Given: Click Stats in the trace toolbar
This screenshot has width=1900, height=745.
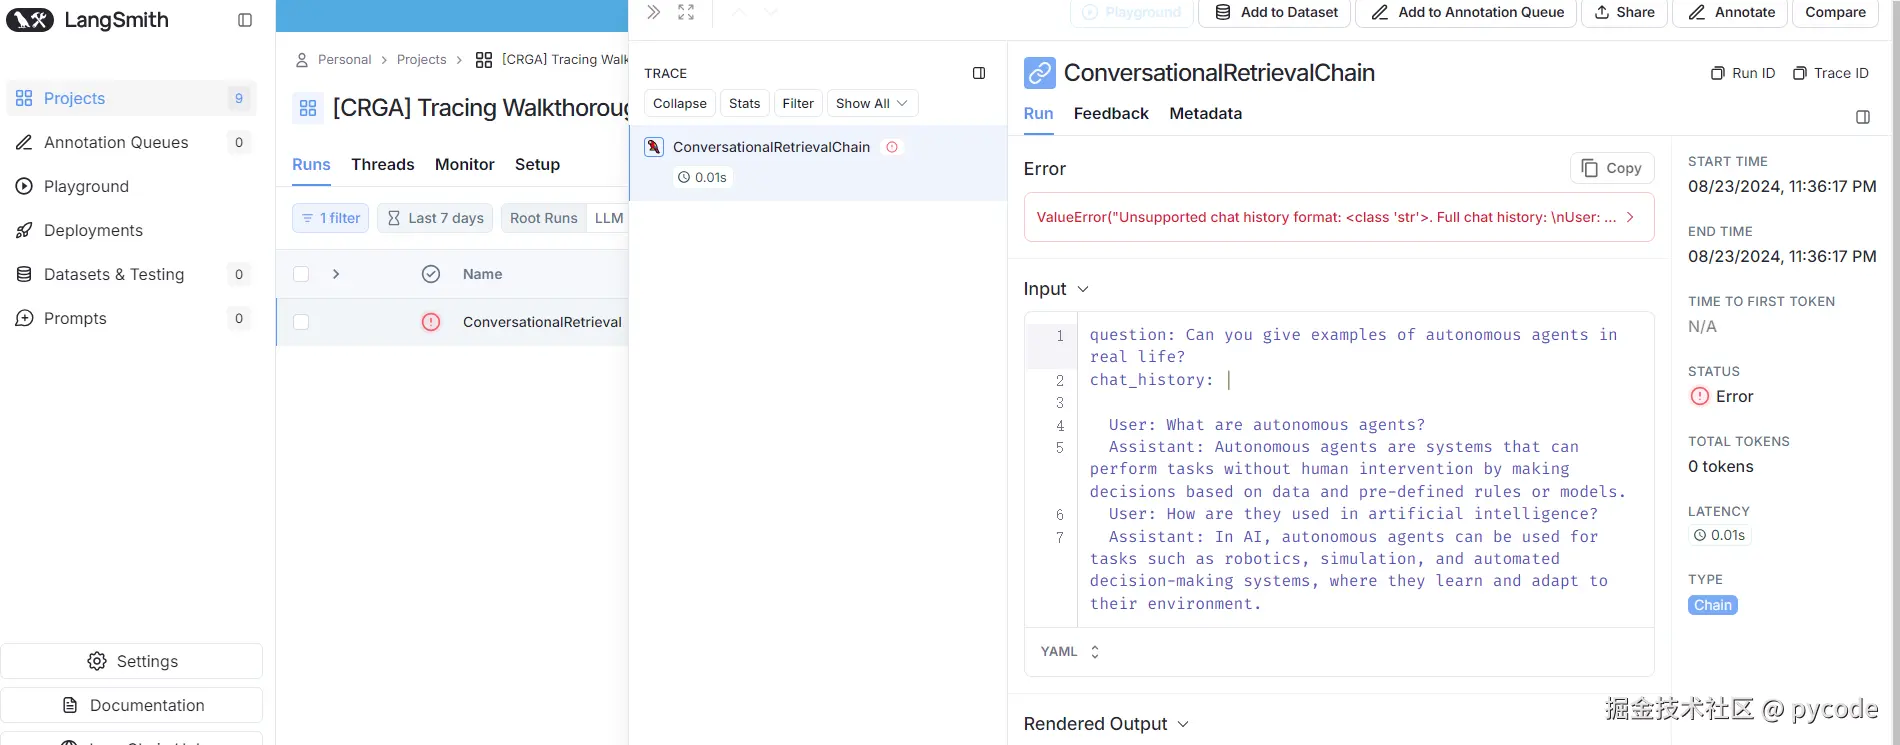Looking at the screenshot, I should (x=744, y=103).
